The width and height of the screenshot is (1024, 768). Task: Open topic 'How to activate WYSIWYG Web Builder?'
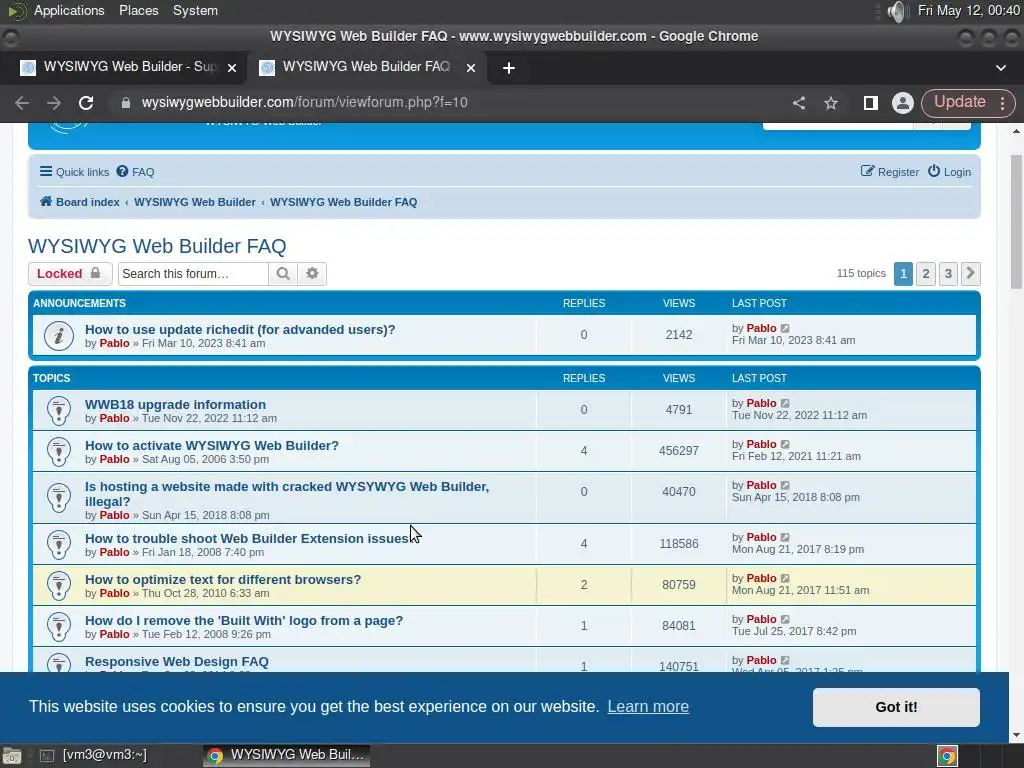pos(212,445)
